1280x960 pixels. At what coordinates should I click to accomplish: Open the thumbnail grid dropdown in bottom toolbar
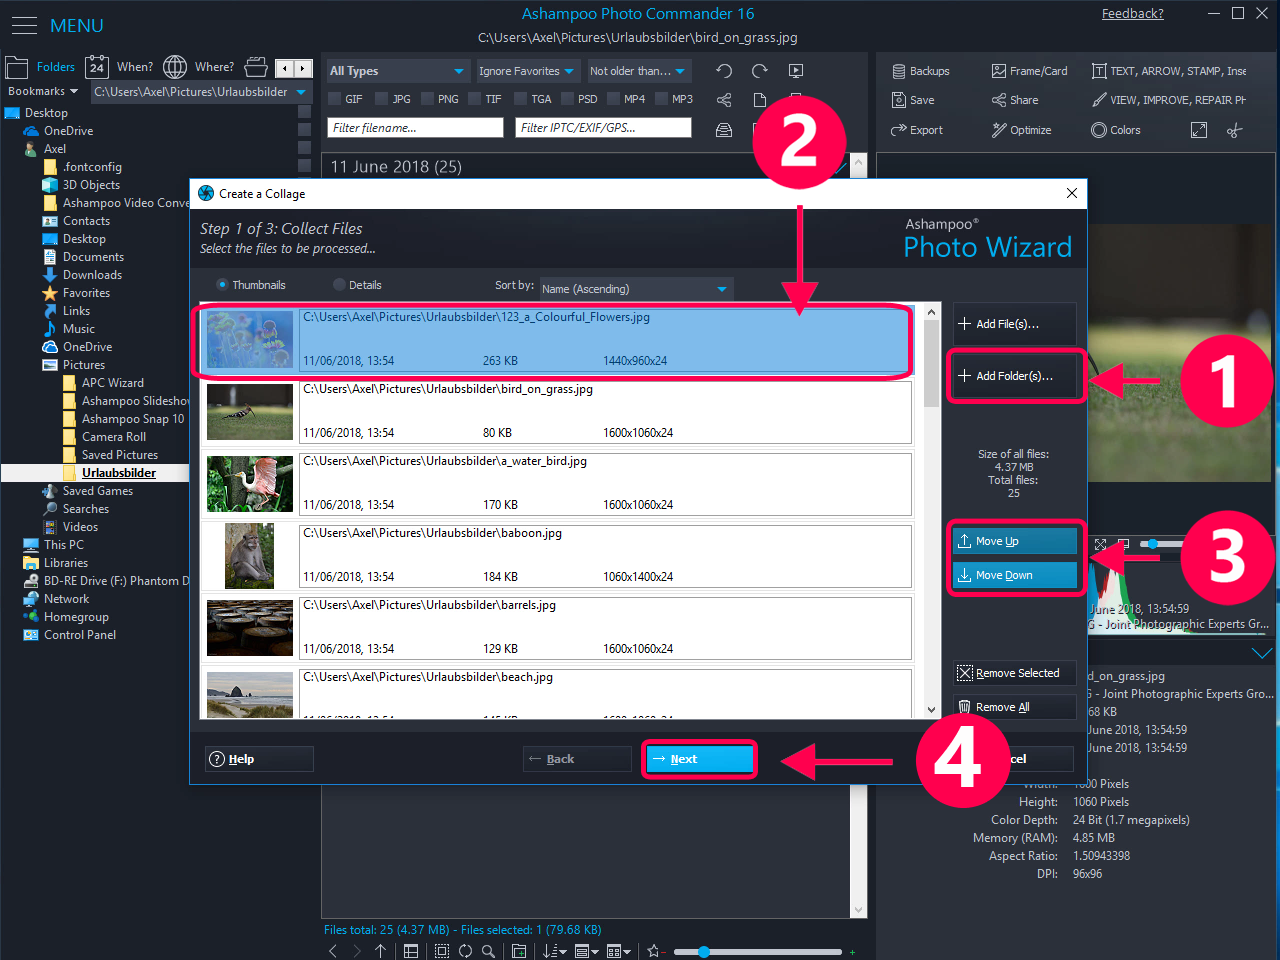point(620,951)
